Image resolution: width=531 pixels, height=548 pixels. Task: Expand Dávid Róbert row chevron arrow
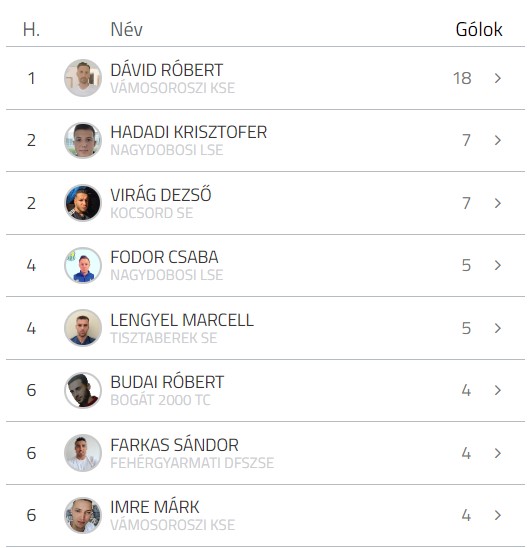tap(498, 78)
